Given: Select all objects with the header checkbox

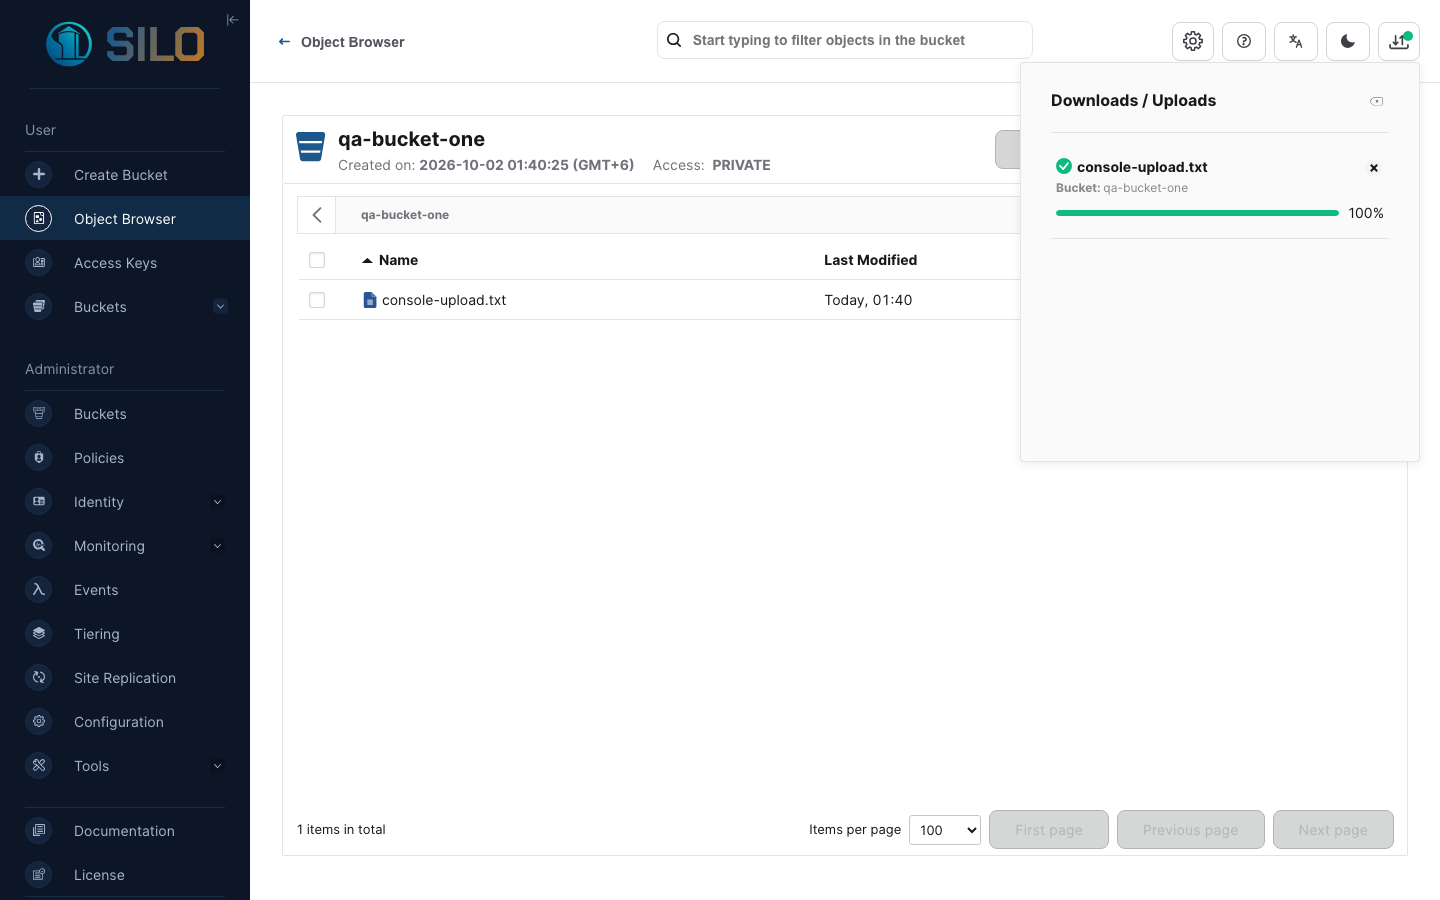Looking at the screenshot, I should [317, 260].
